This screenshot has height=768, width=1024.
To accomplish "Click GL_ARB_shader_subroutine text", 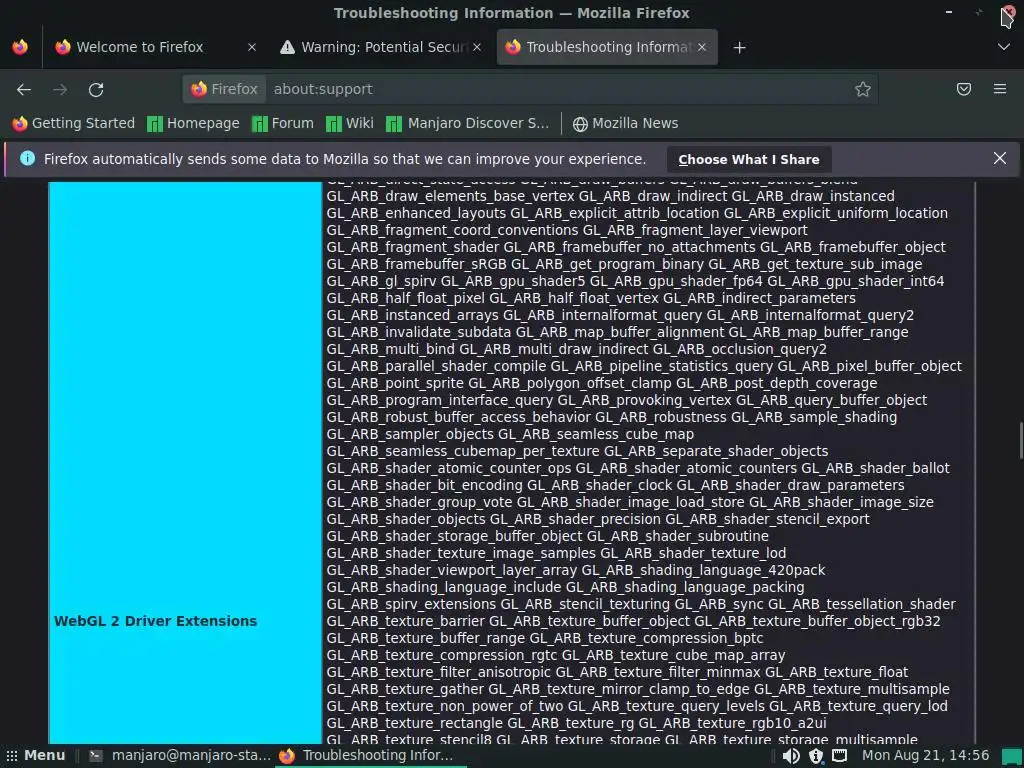I will [677, 536].
